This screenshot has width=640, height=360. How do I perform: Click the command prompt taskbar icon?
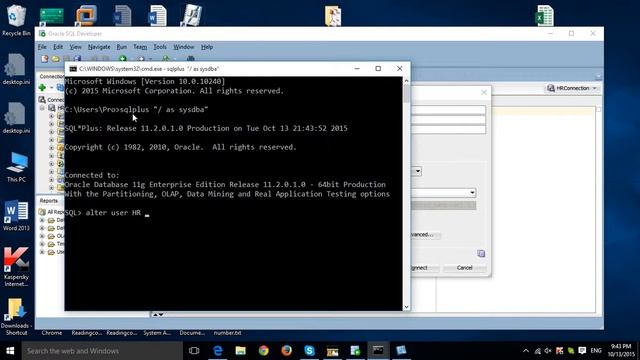point(378,351)
